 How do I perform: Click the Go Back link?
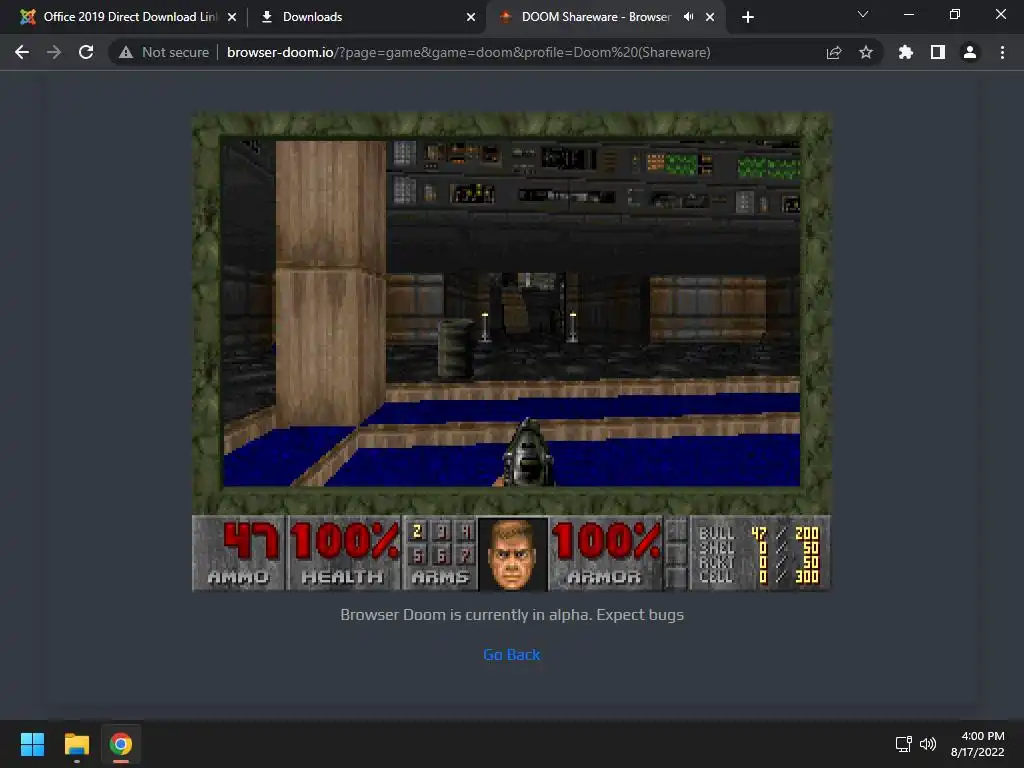tap(511, 654)
